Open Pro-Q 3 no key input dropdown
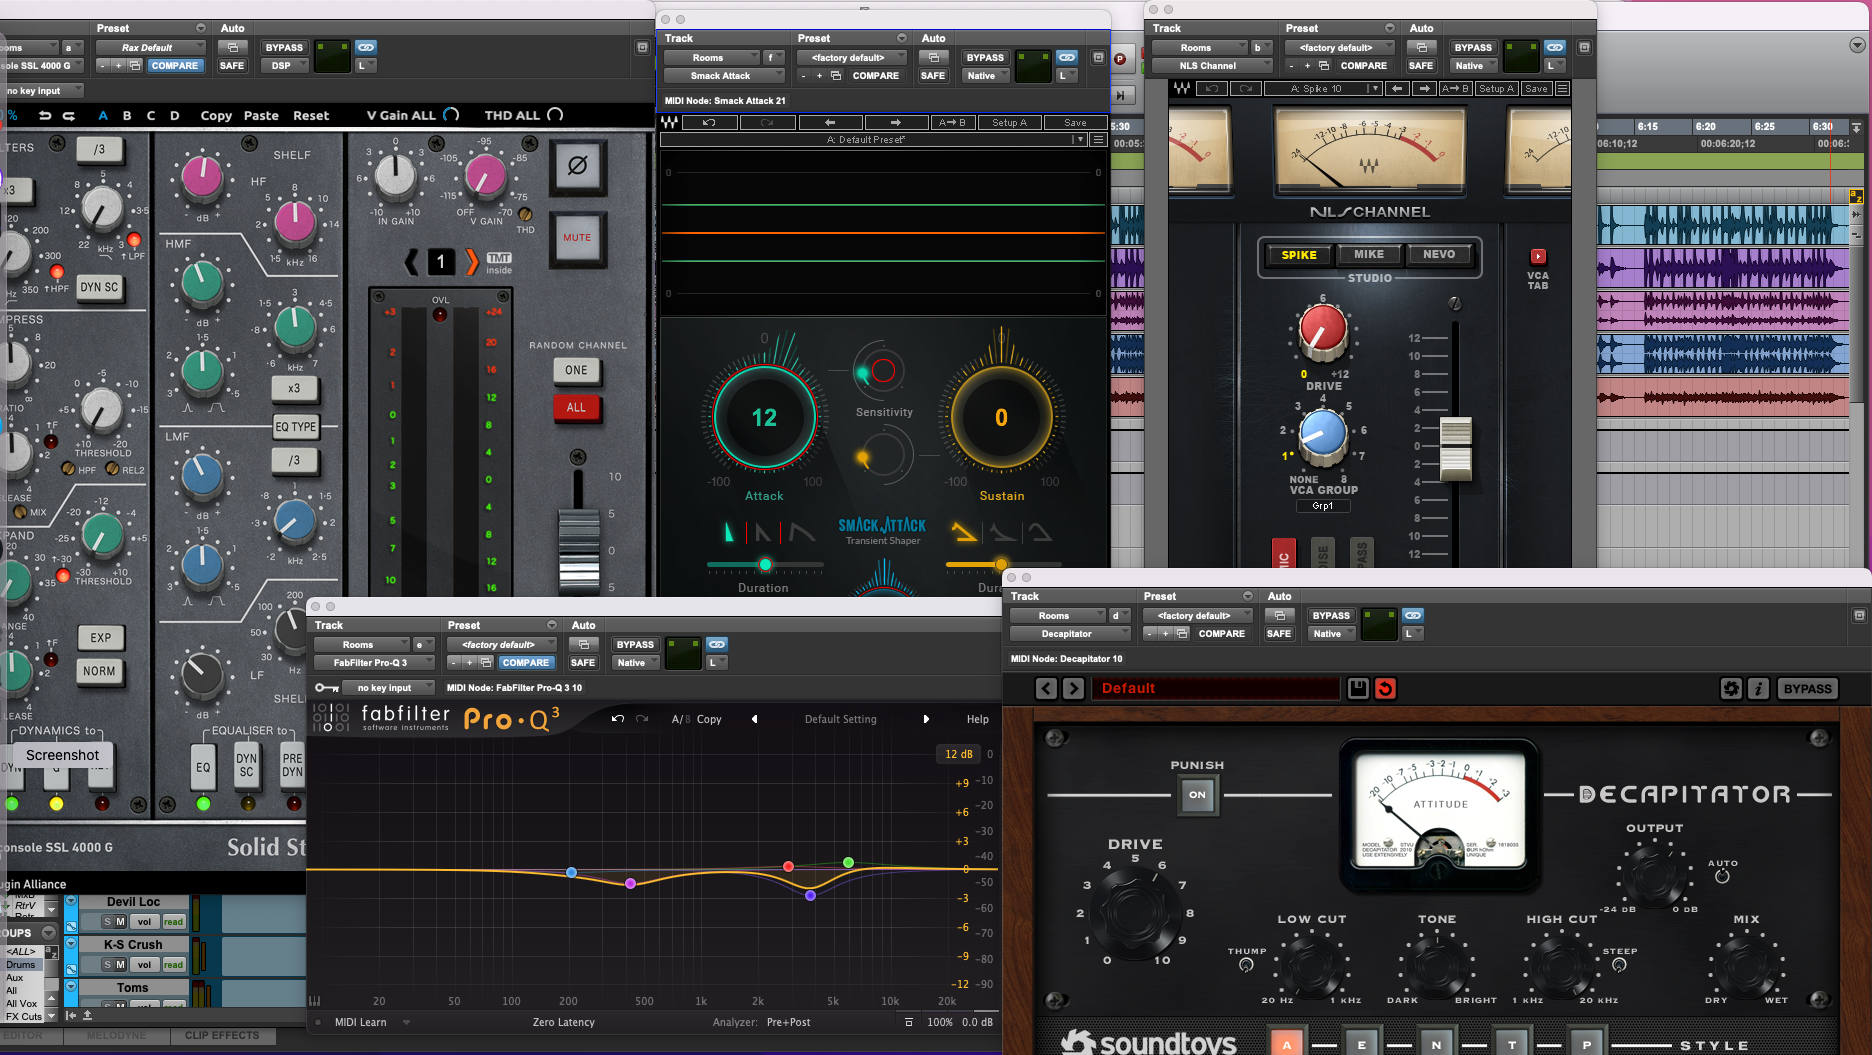Viewport: 1872px width, 1055px height. click(388, 688)
